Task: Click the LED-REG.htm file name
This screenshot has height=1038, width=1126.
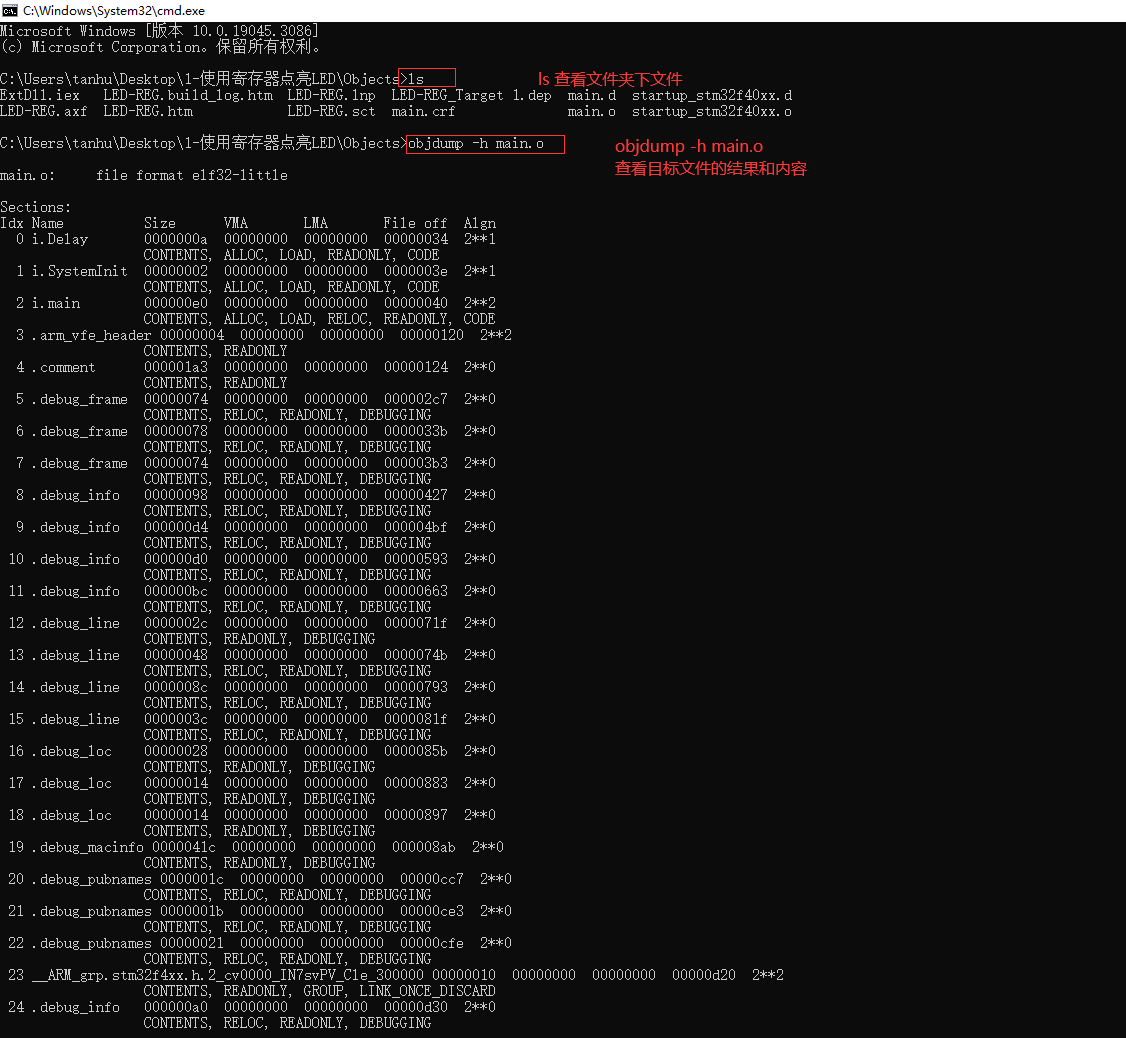Action: tap(148, 111)
